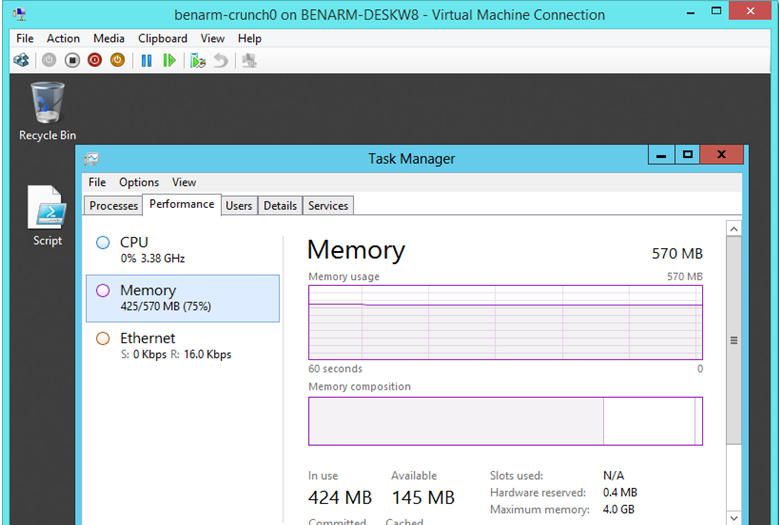The image size is (779, 525).
Task: Go to the Details tab
Action: (280, 205)
